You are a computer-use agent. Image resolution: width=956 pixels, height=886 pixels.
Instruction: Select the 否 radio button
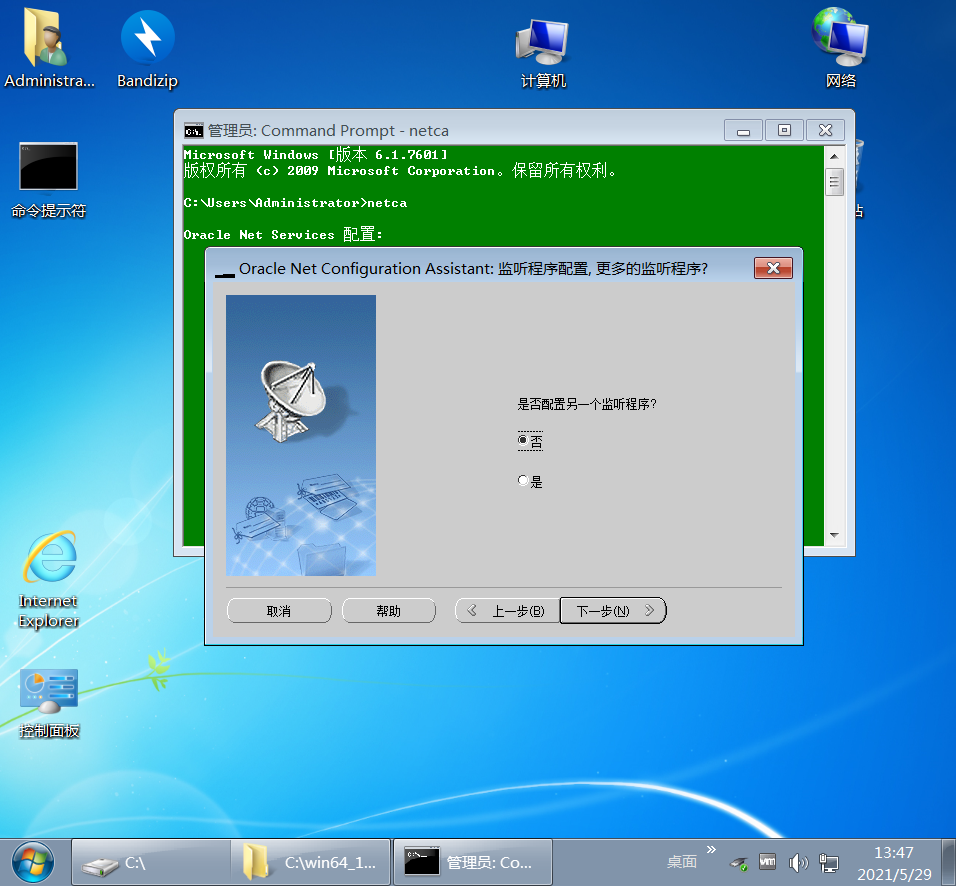523,440
